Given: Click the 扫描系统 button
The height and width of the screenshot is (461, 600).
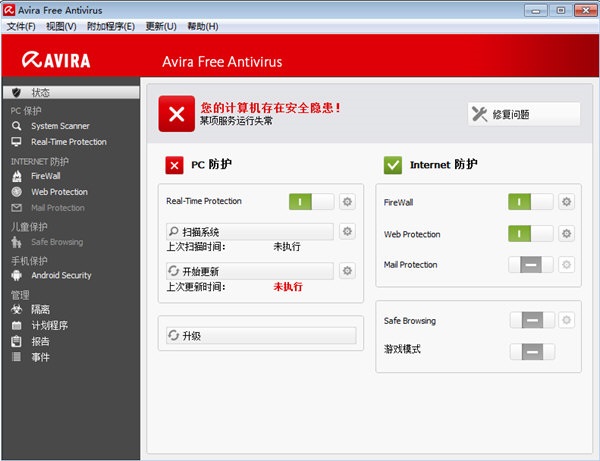Looking at the screenshot, I should [x=250, y=232].
